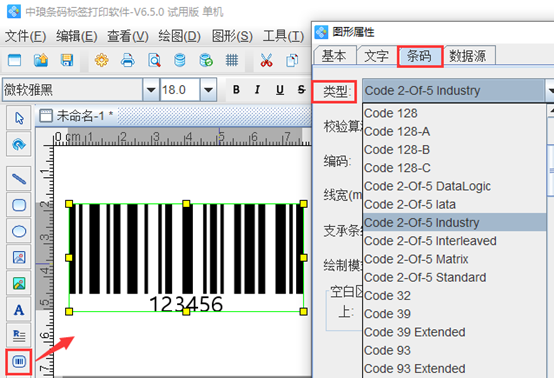The image size is (554, 378).
Task: Open document settings with the gear icon
Action: click(x=102, y=60)
